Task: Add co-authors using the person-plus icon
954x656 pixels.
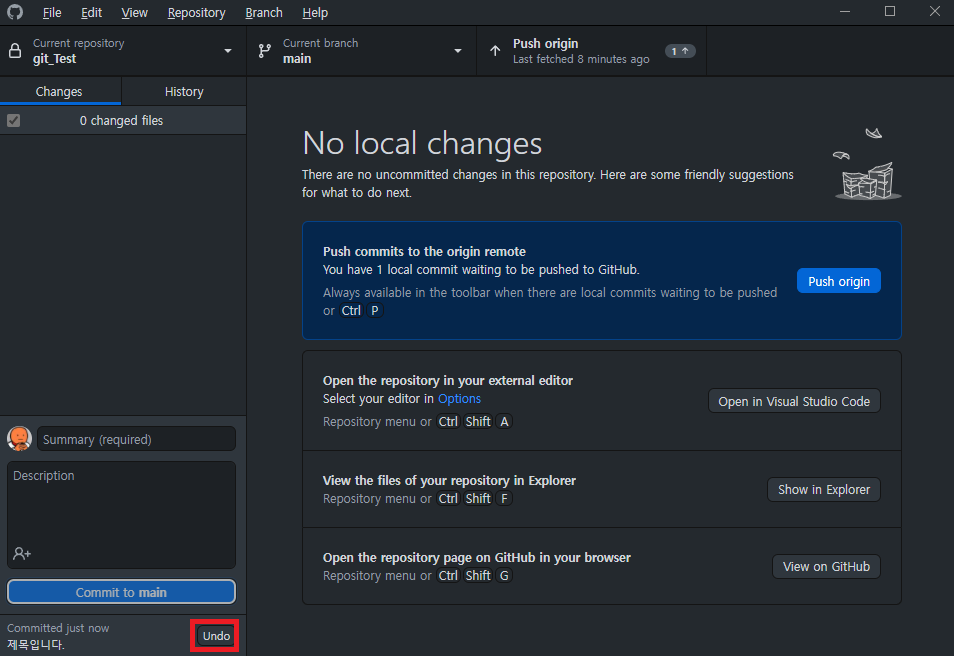Action: point(22,553)
